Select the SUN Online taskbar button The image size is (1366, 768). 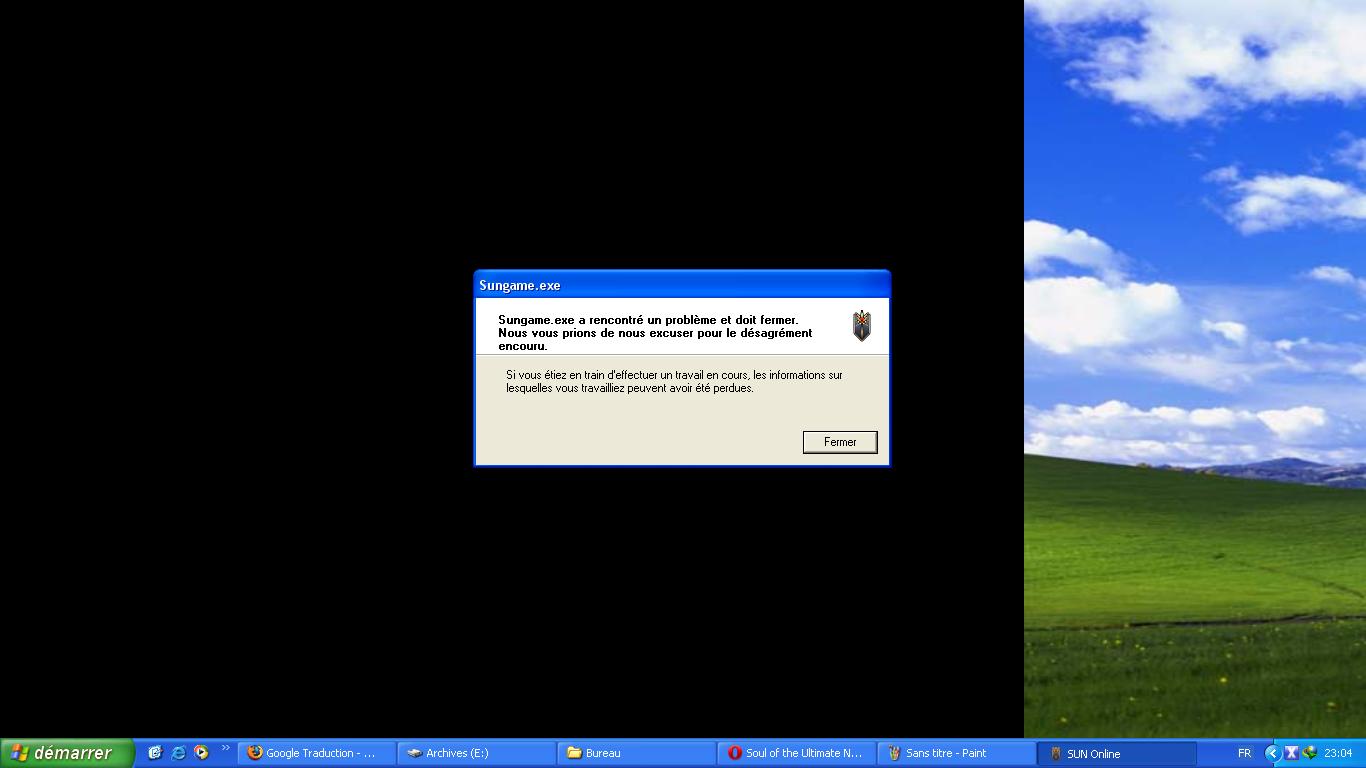[1117, 753]
